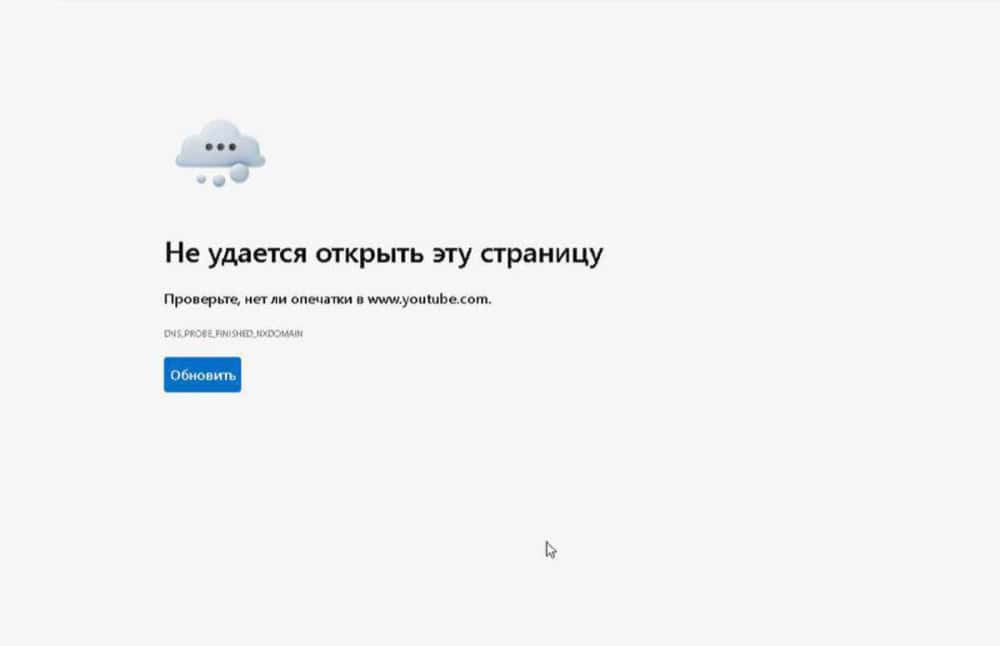Click the small bubble below the cloud
1000x646 pixels.
(201, 180)
